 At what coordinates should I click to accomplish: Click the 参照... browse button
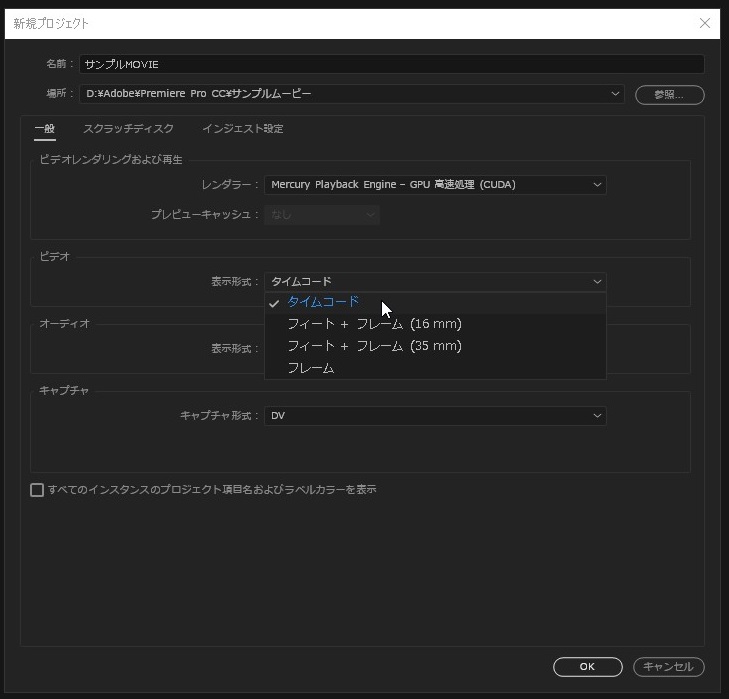tap(669, 95)
